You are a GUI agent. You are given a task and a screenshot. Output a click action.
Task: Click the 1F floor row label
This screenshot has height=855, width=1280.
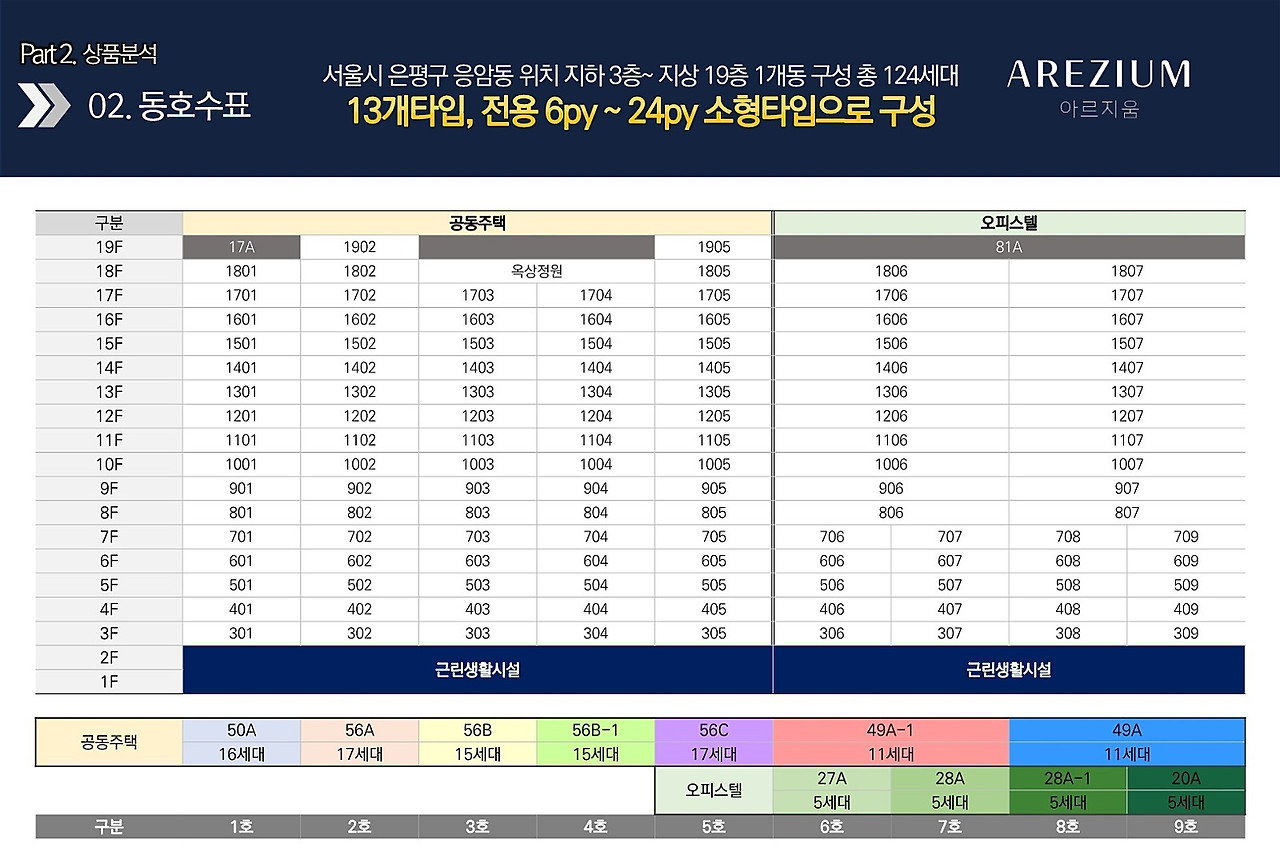[x=109, y=682]
